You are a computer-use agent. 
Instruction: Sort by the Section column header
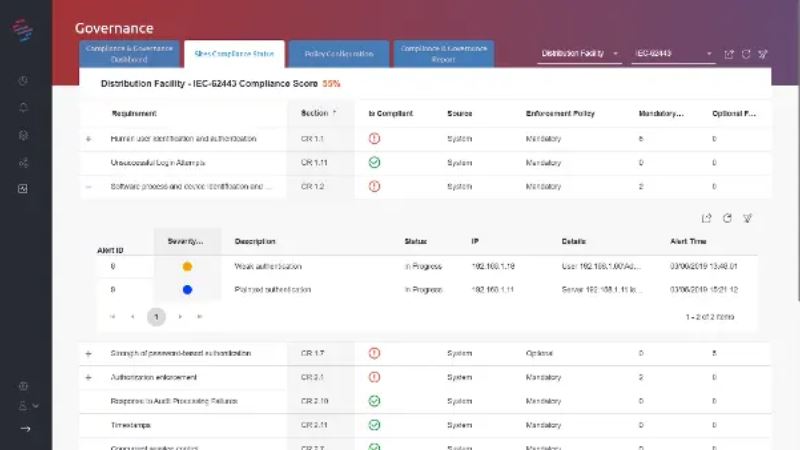(x=318, y=113)
